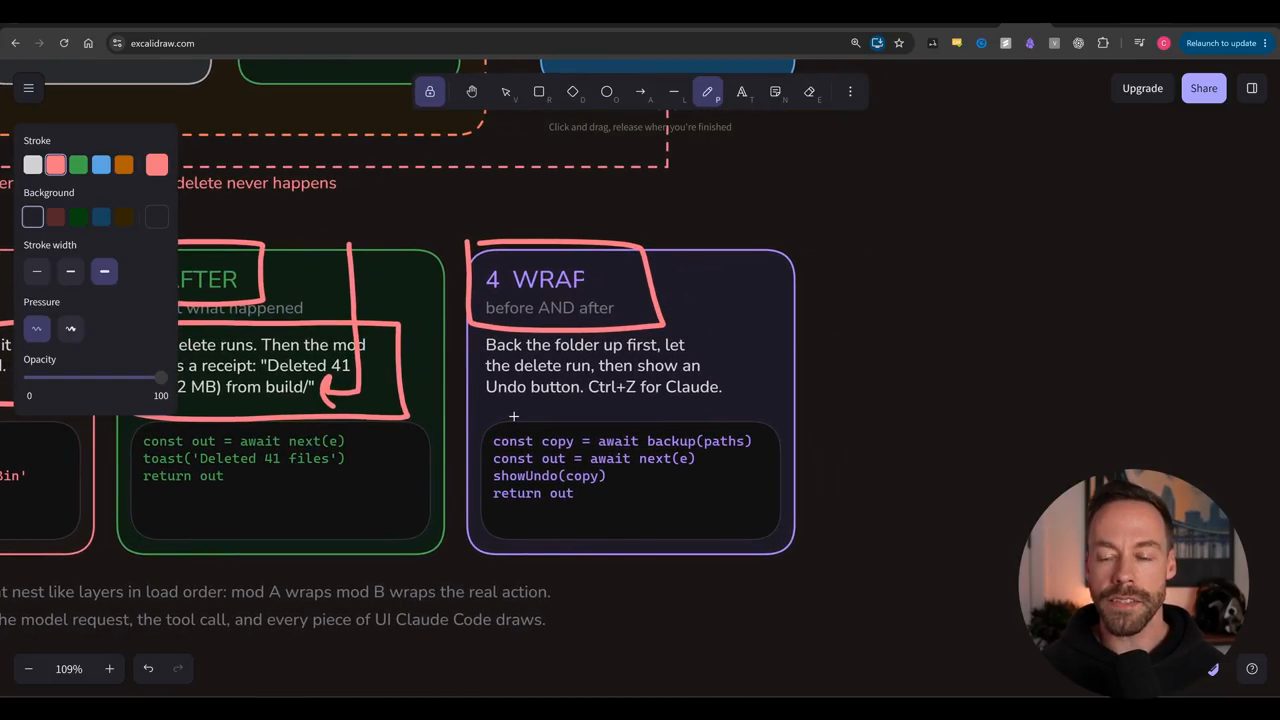Open the current background color picker
This screenshot has height=720, width=1280.
point(157,217)
